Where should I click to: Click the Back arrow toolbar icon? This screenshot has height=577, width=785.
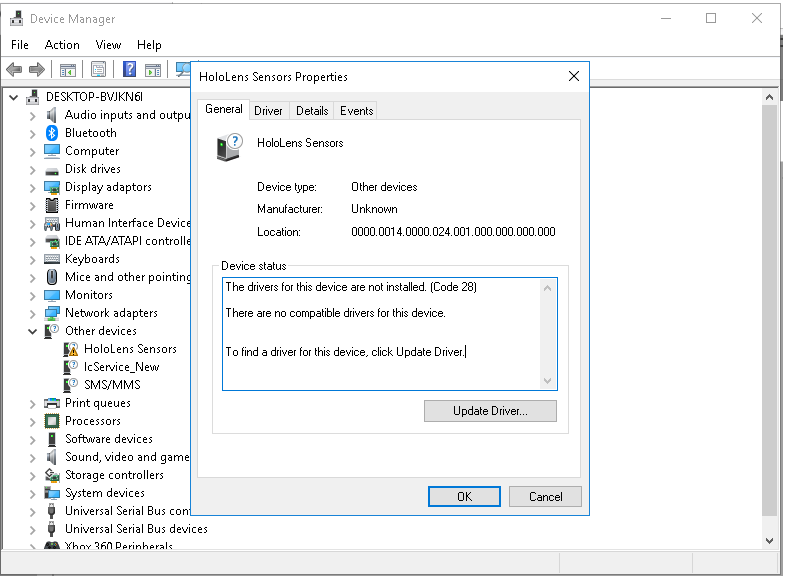[14, 69]
